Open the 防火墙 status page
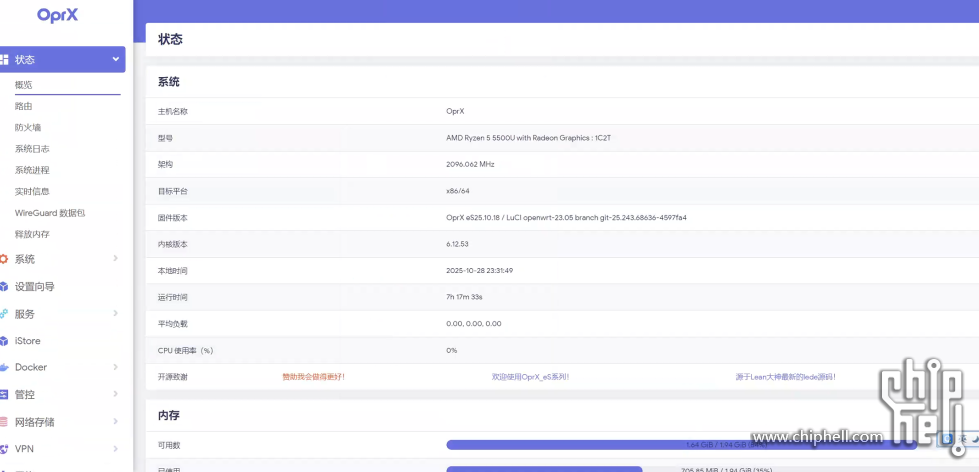The image size is (979, 472). 28,128
